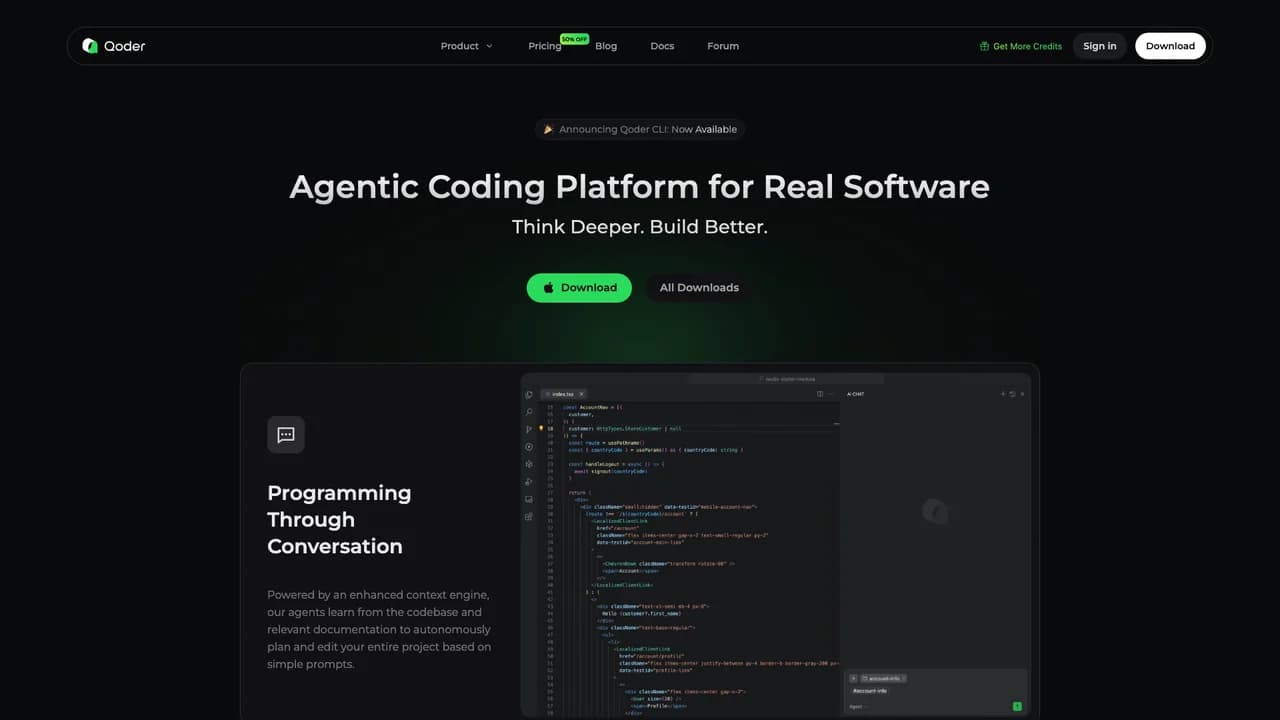The width and height of the screenshot is (1280, 720).
Task: Click the Sign in button
Action: 1100,46
